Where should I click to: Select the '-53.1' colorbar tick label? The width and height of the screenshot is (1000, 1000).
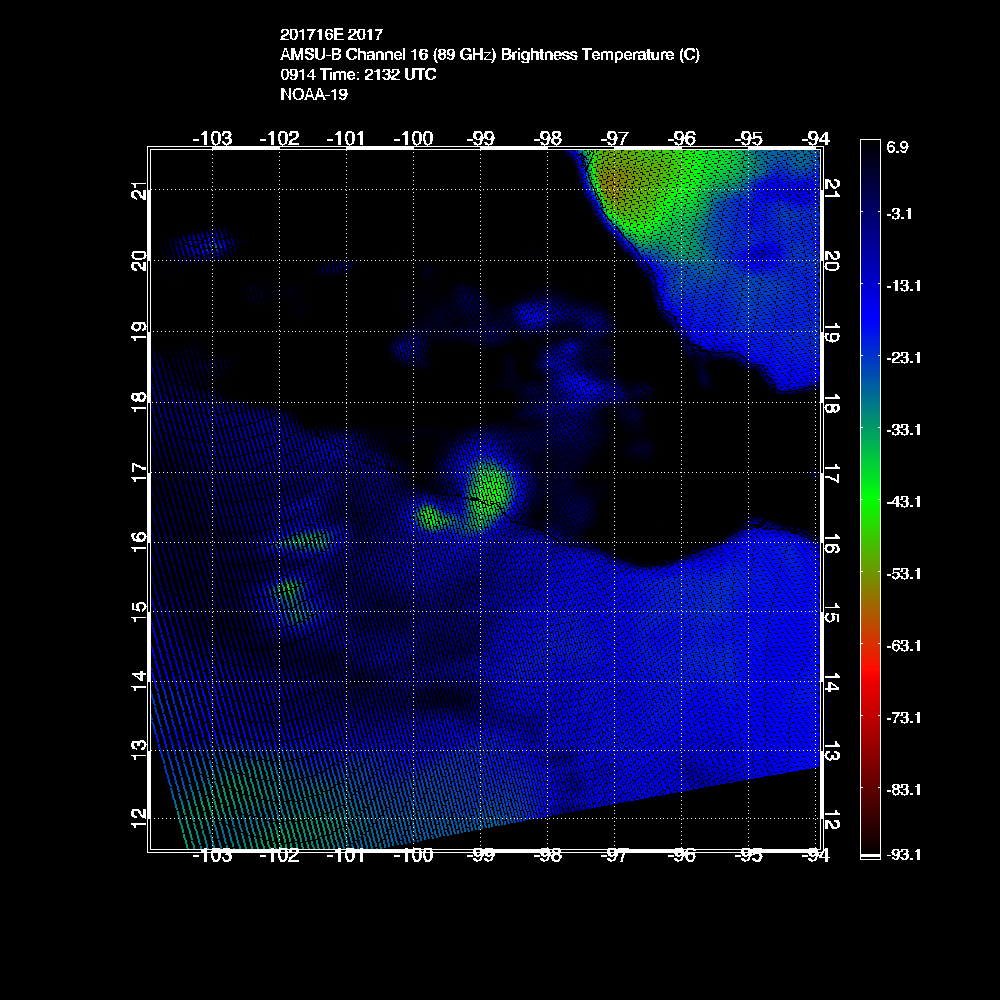pos(903,574)
